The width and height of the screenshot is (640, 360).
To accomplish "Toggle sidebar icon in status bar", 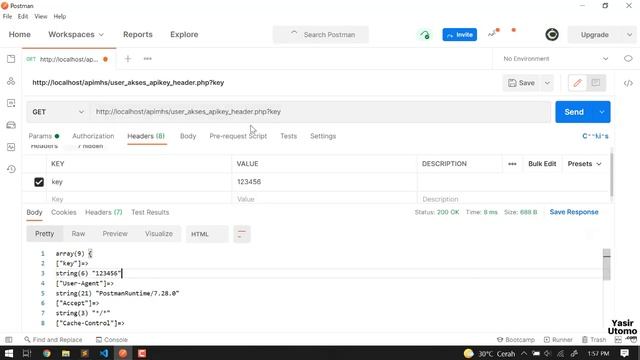I will click(x=9, y=340).
